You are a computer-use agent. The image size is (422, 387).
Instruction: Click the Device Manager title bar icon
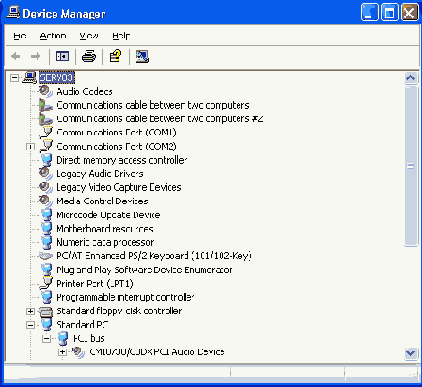point(13,13)
